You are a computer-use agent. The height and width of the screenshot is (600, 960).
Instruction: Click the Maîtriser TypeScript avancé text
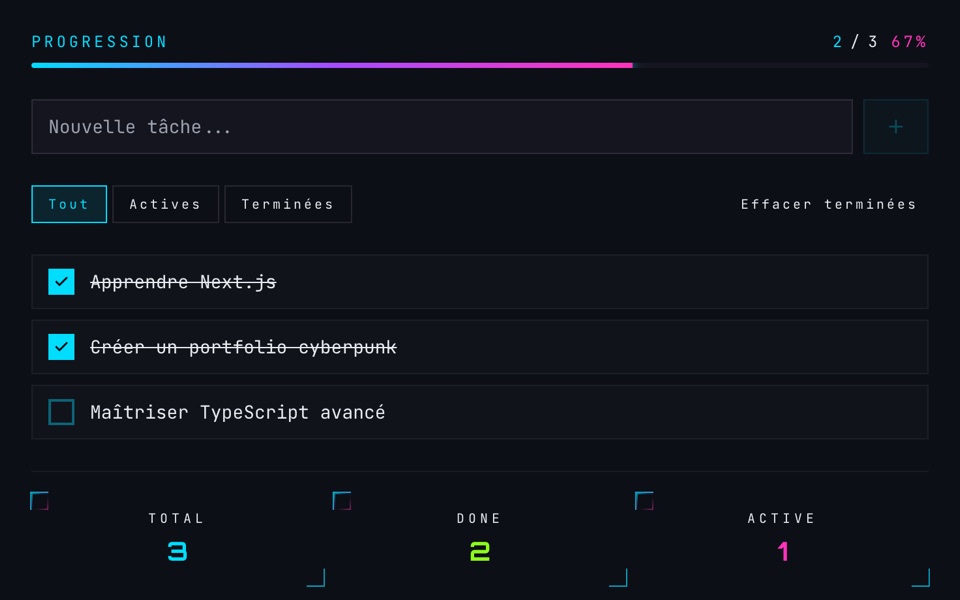238,412
